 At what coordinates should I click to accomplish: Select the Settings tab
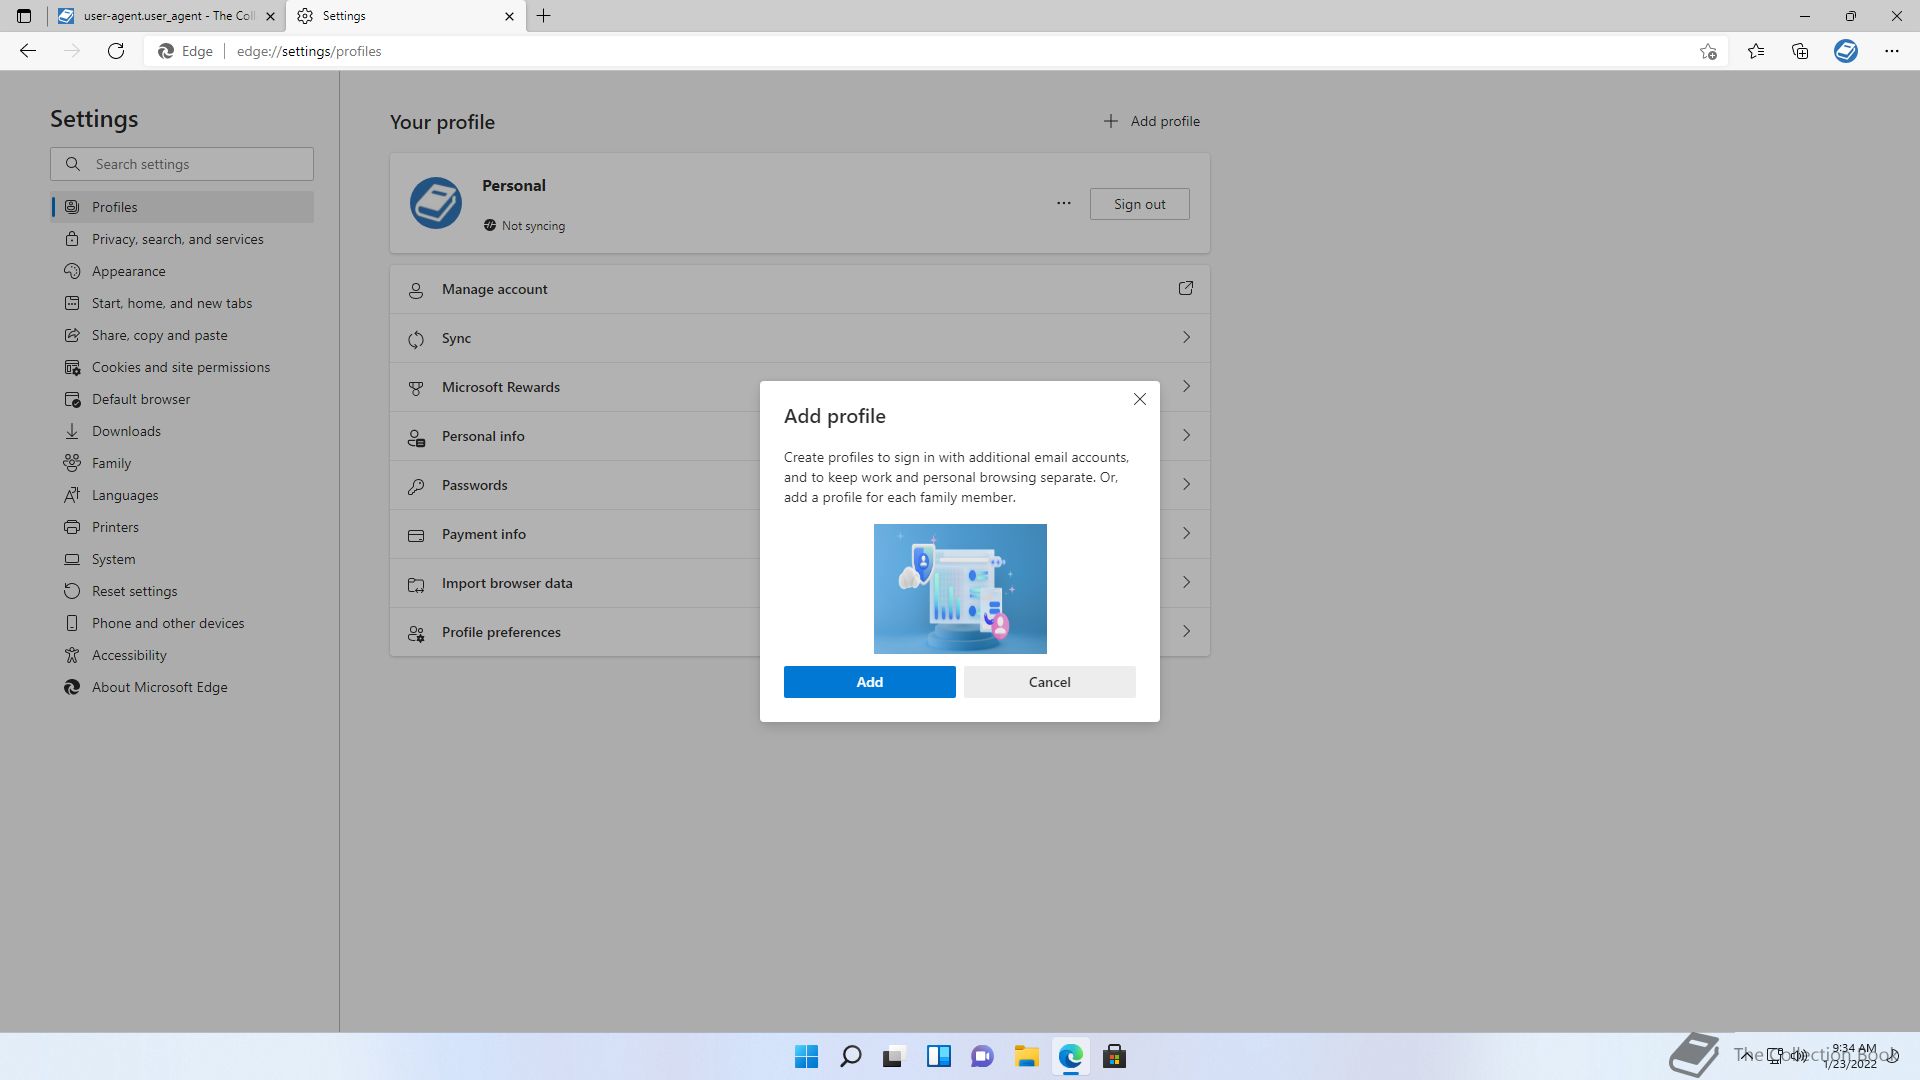[x=405, y=16]
